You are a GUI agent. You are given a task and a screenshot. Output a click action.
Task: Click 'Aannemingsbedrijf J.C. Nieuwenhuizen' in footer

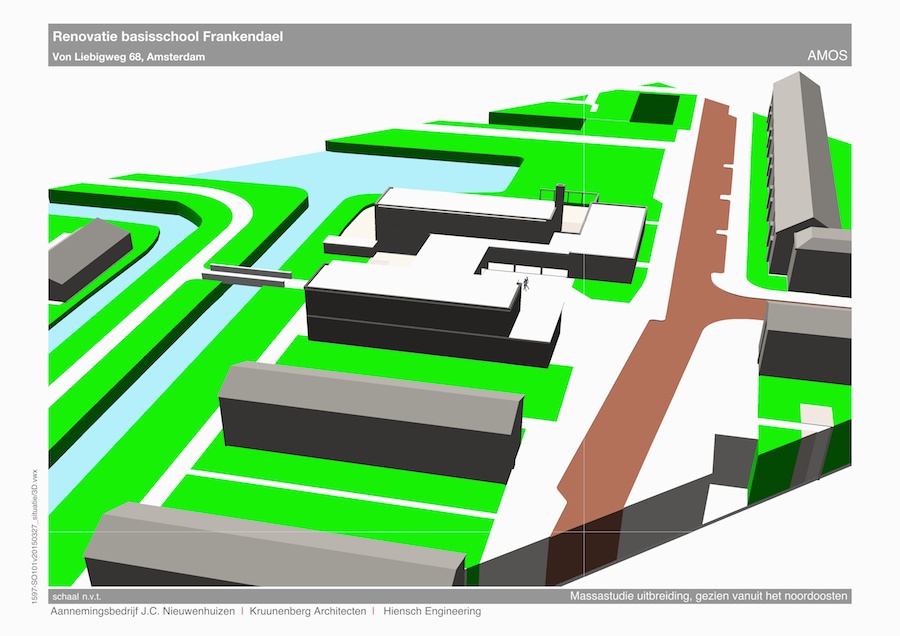[x=141, y=611]
